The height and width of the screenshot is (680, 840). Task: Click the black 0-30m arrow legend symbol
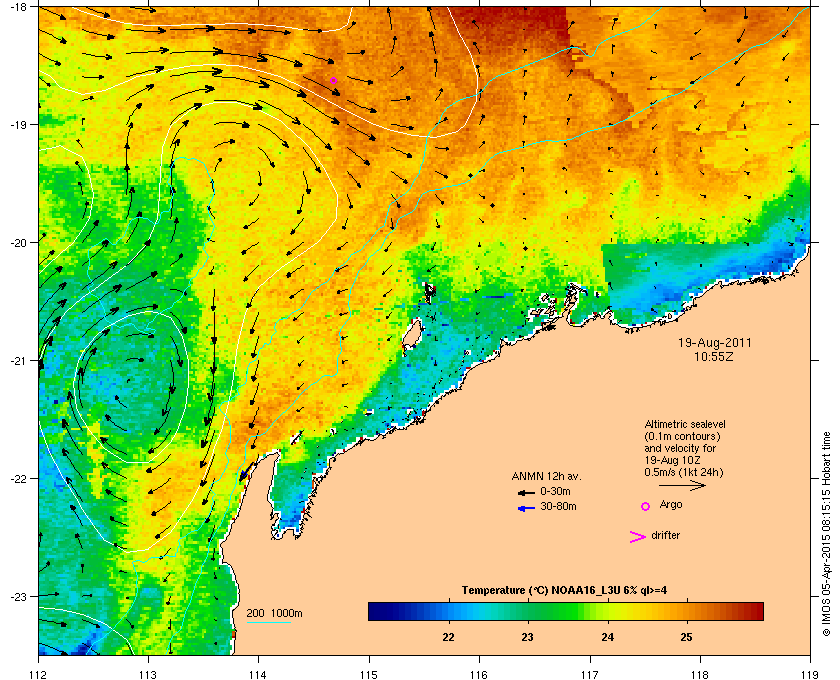click(x=526, y=492)
